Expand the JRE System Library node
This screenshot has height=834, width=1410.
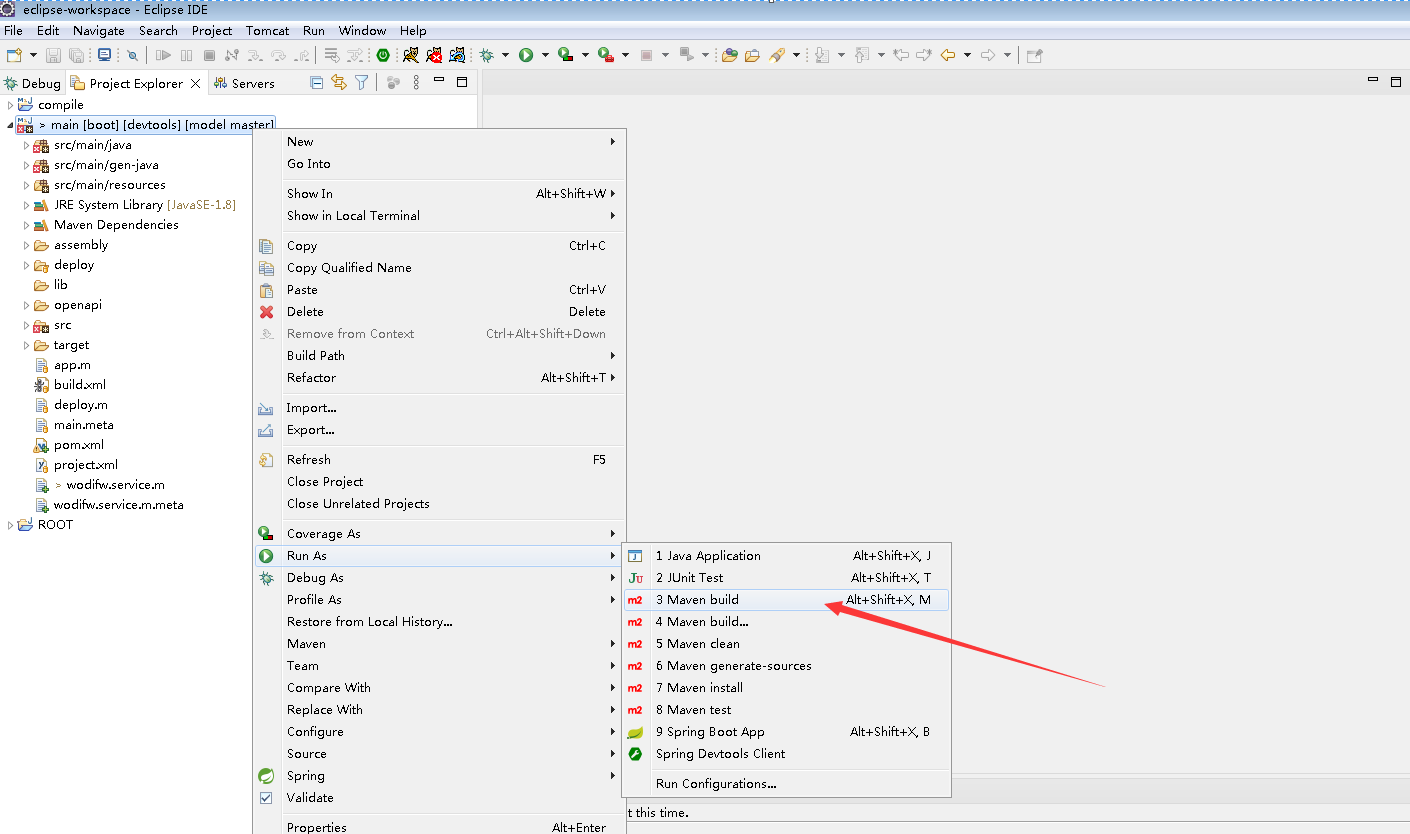click(x=27, y=205)
